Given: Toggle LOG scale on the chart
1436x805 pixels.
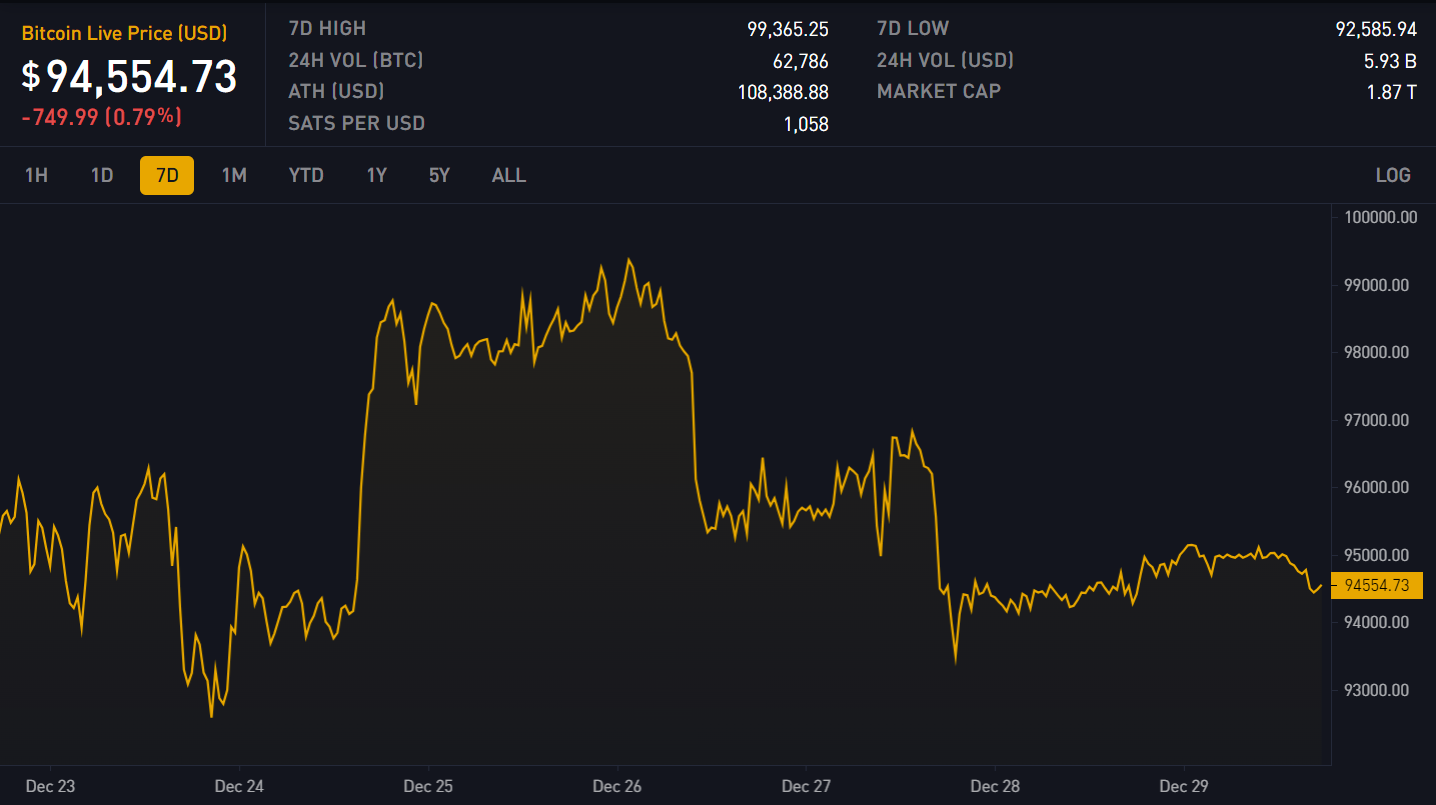Looking at the screenshot, I should (x=1392, y=175).
